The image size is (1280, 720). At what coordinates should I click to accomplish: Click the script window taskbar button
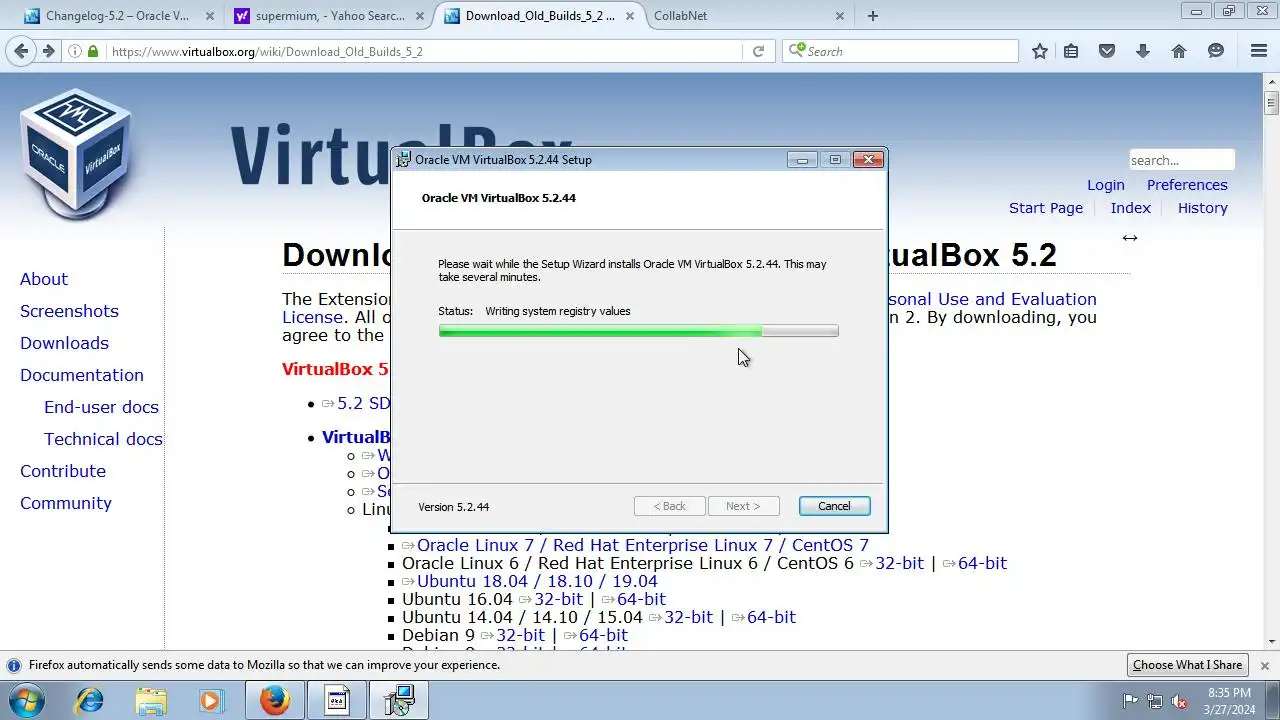pyautogui.click(x=337, y=700)
